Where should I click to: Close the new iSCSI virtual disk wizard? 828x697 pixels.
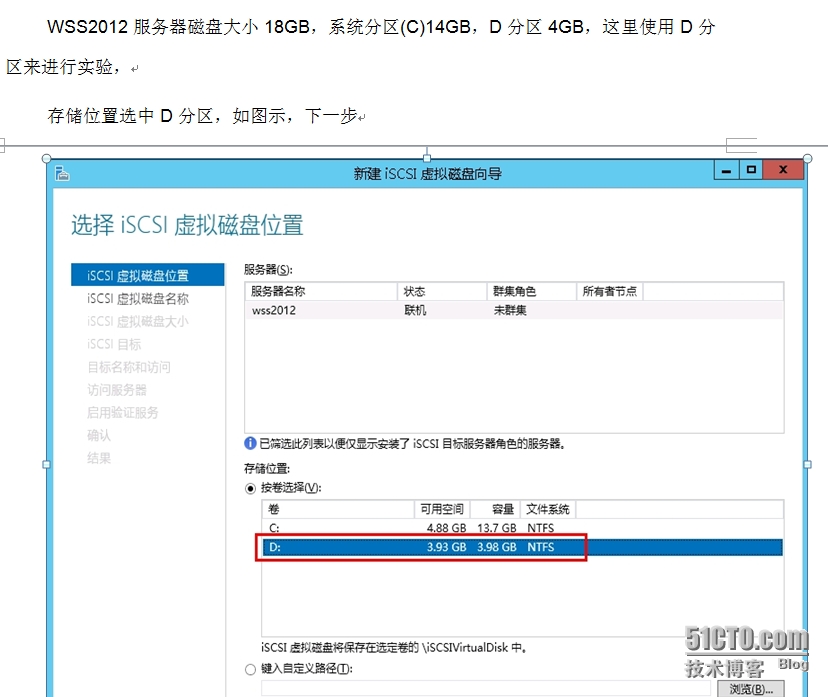pyautogui.click(x=783, y=170)
